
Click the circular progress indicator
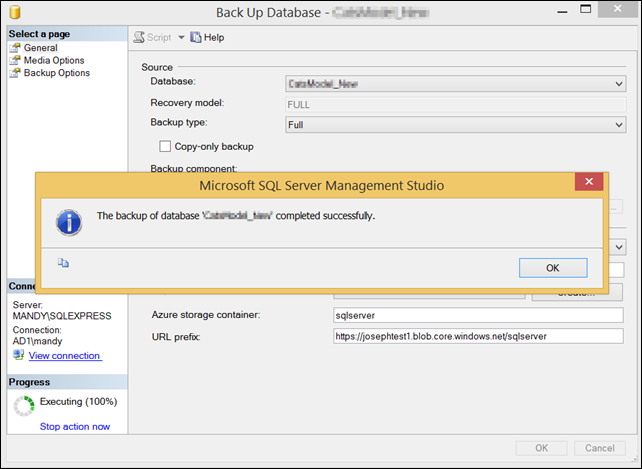tap(24, 407)
